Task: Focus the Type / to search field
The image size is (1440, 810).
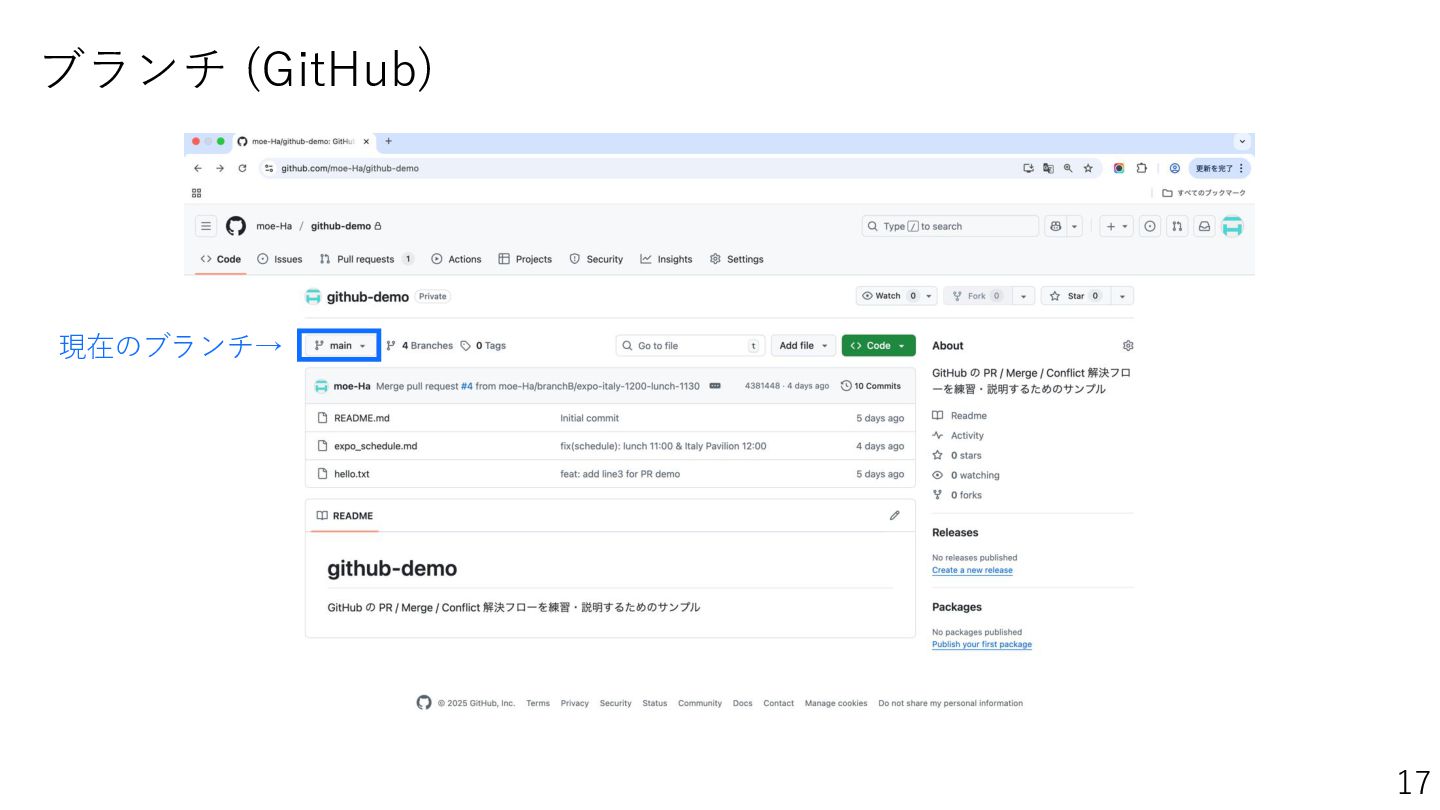Action: [x=950, y=226]
